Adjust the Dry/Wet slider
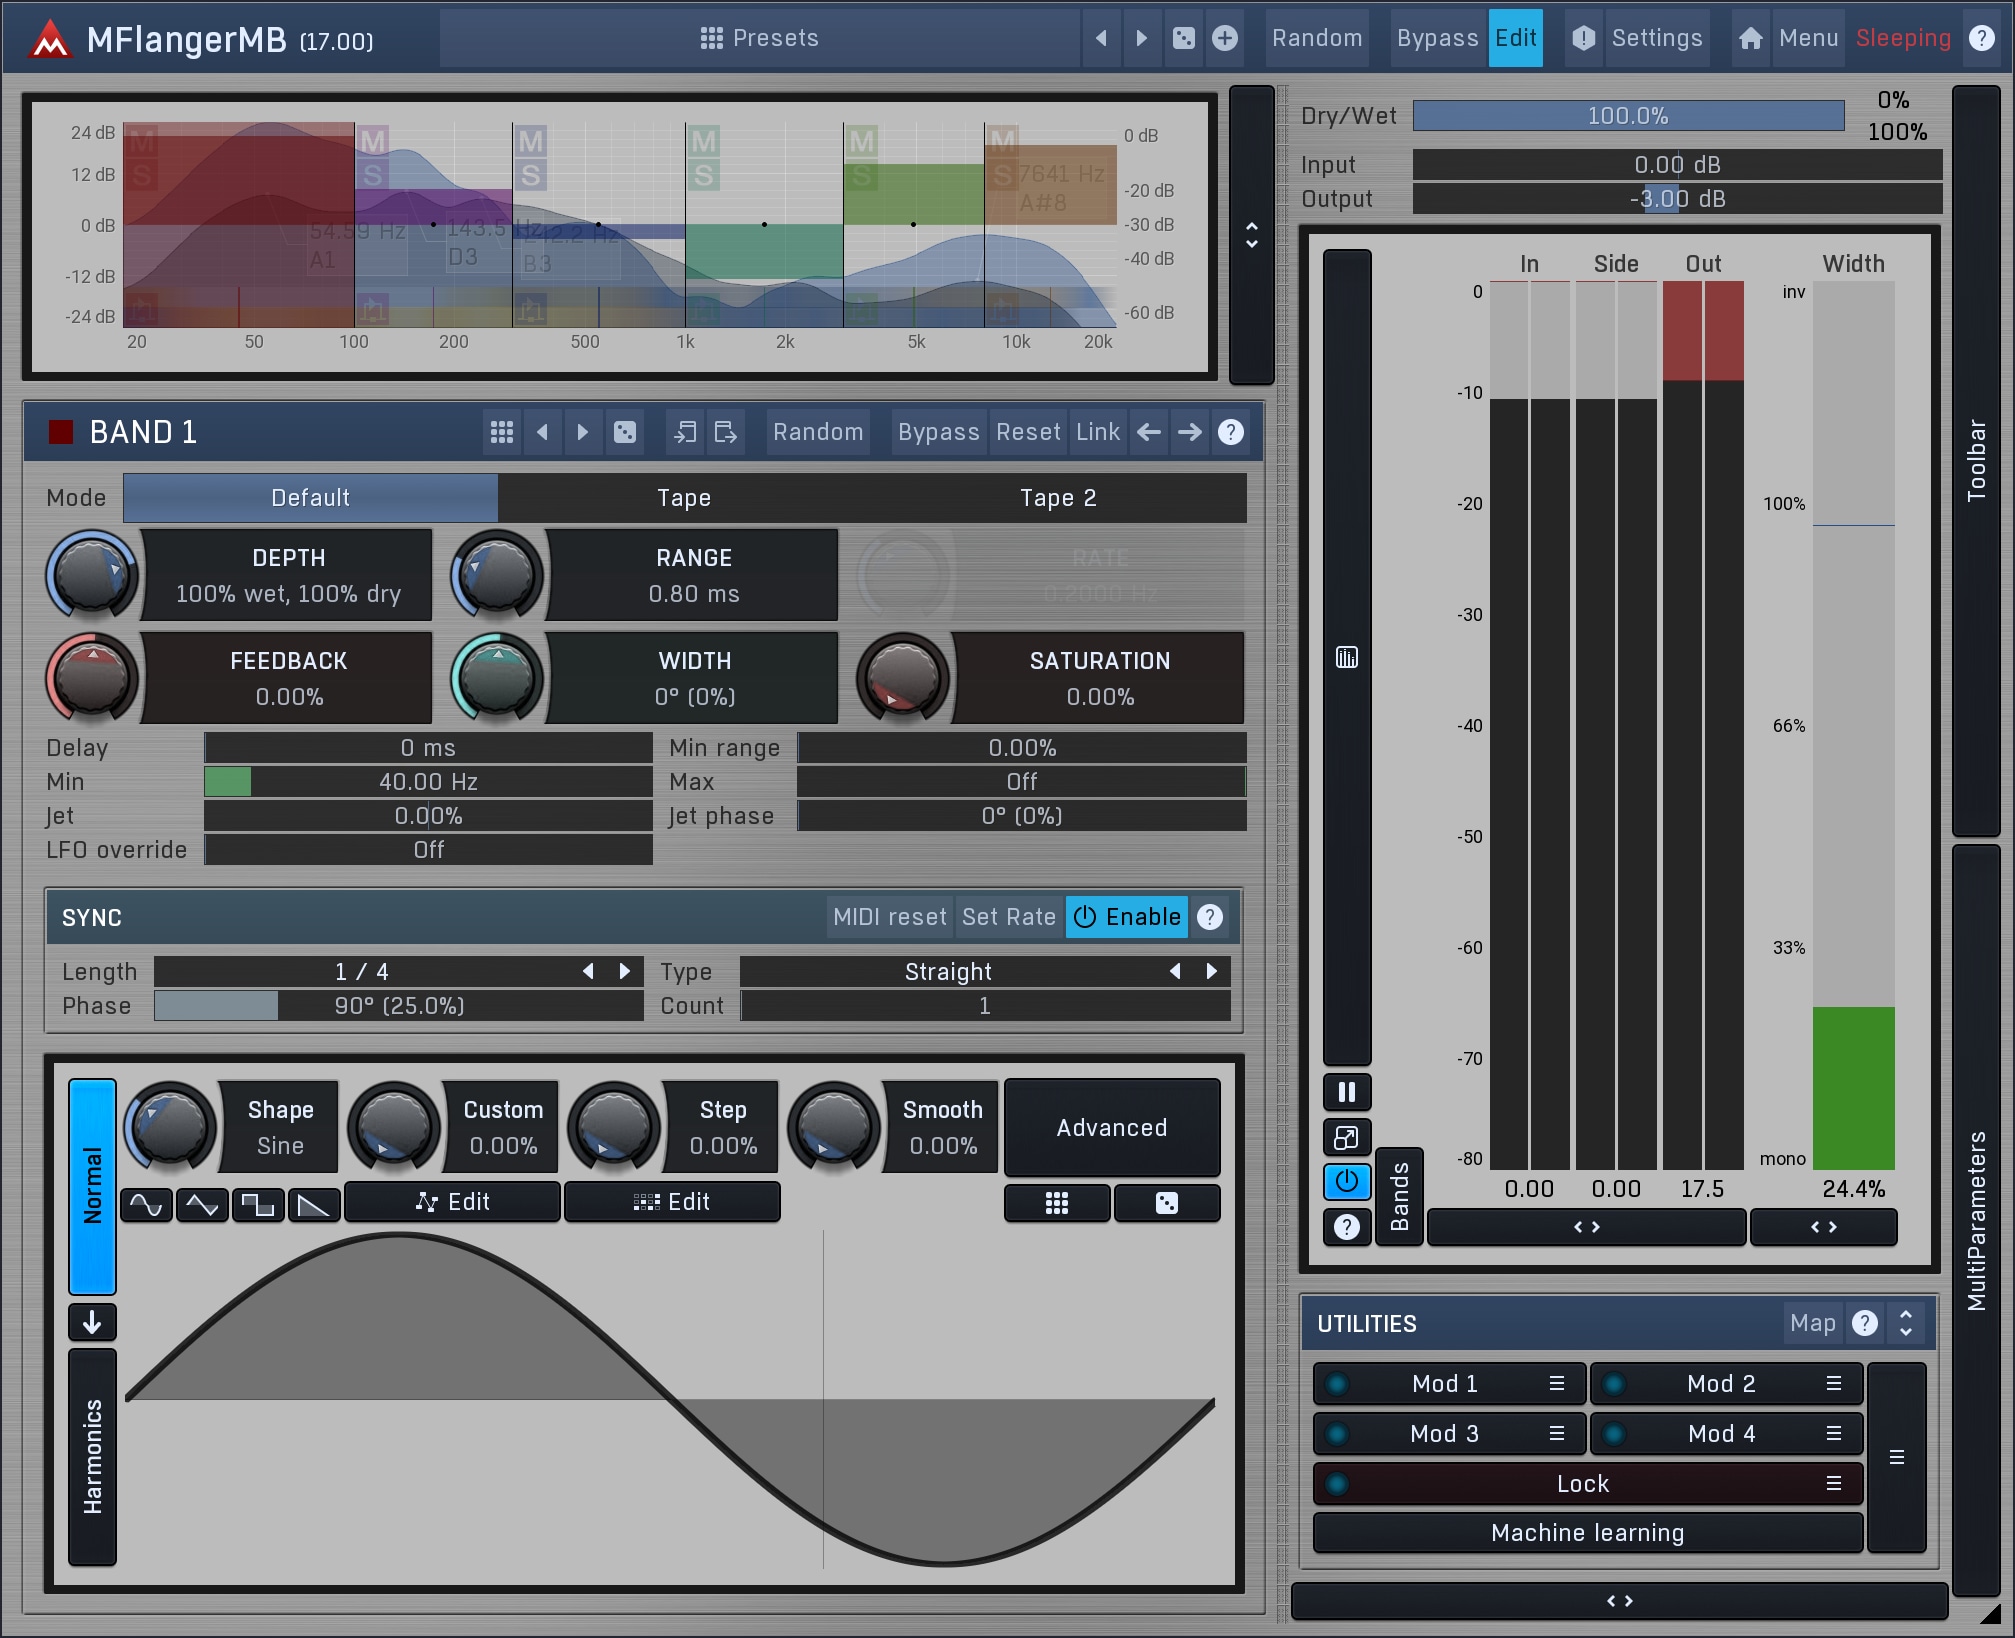 [1627, 116]
